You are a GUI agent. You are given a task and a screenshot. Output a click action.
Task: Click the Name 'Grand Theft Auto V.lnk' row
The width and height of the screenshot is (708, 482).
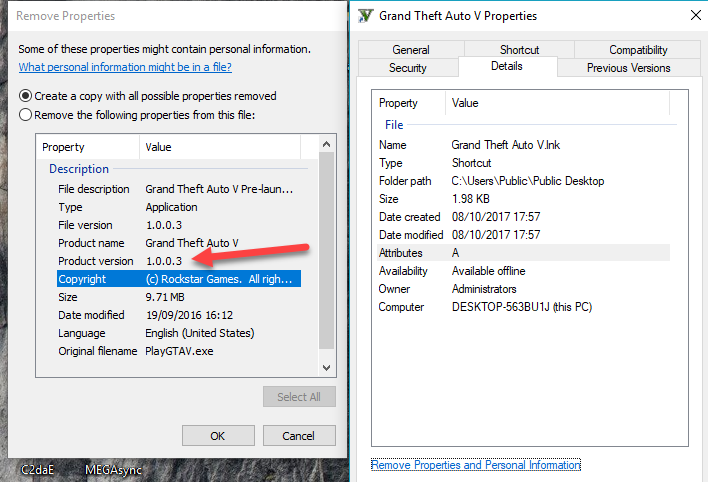pyautogui.click(x=523, y=145)
